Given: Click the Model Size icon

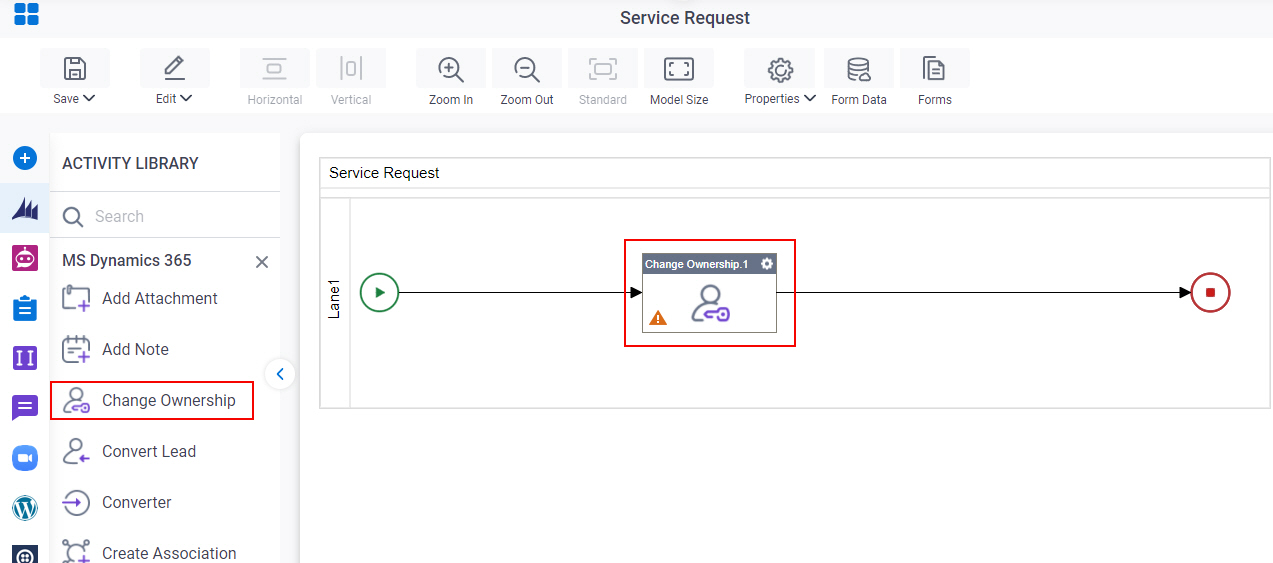Looking at the screenshot, I should (x=679, y=68).
